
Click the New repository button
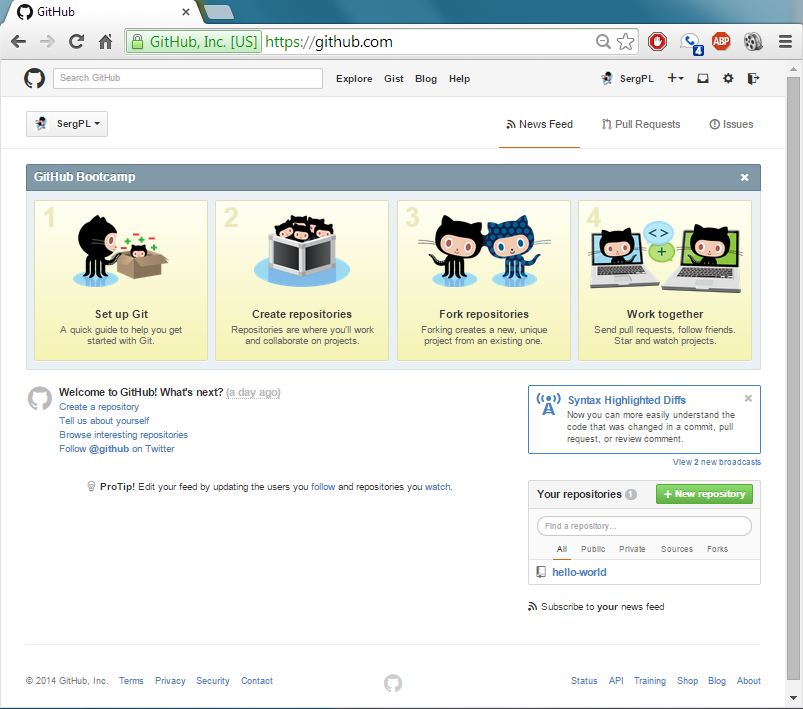point(704,494)
